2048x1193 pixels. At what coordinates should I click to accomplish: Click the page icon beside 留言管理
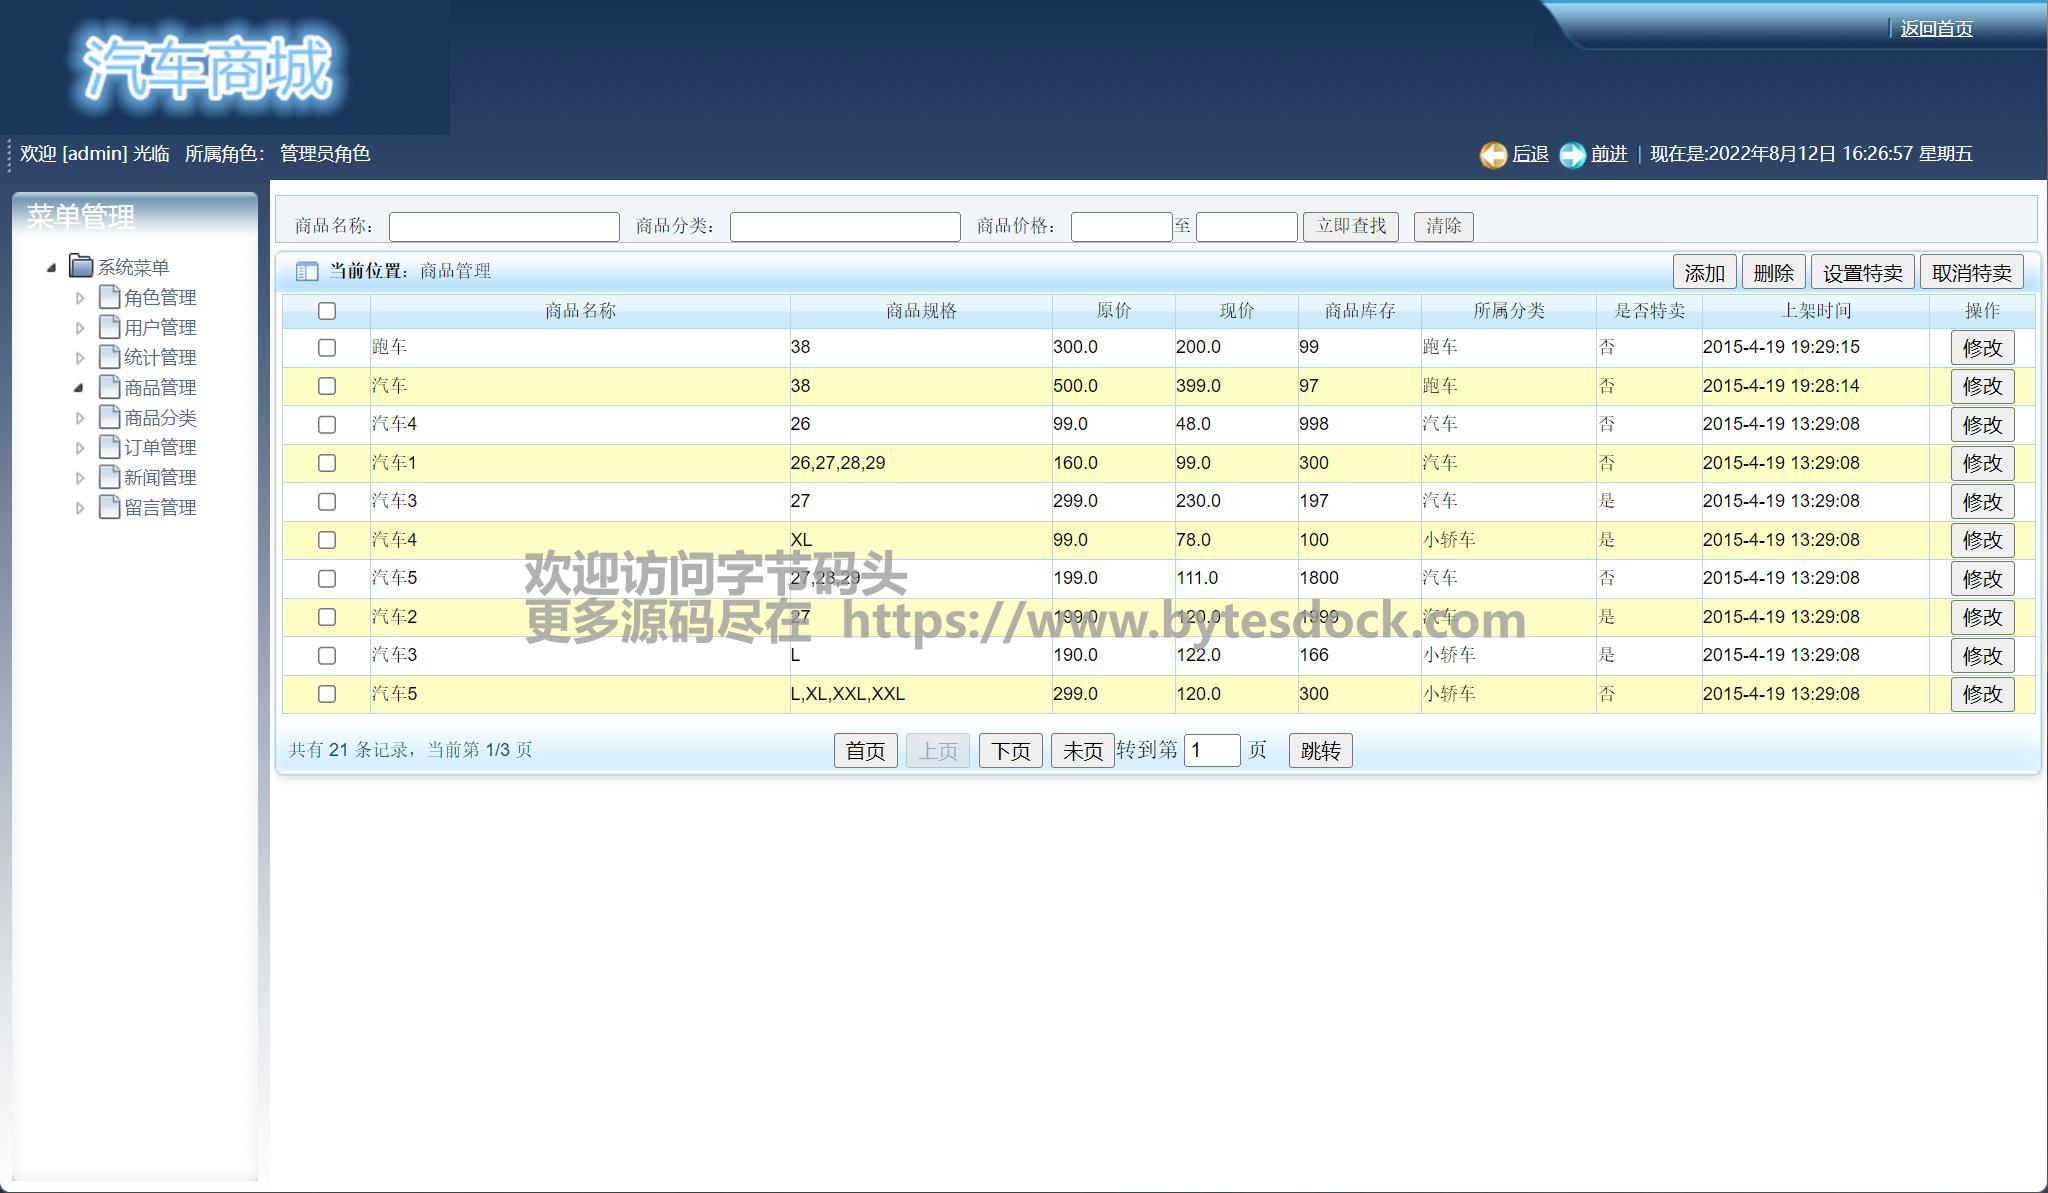[x=109, y=507]
